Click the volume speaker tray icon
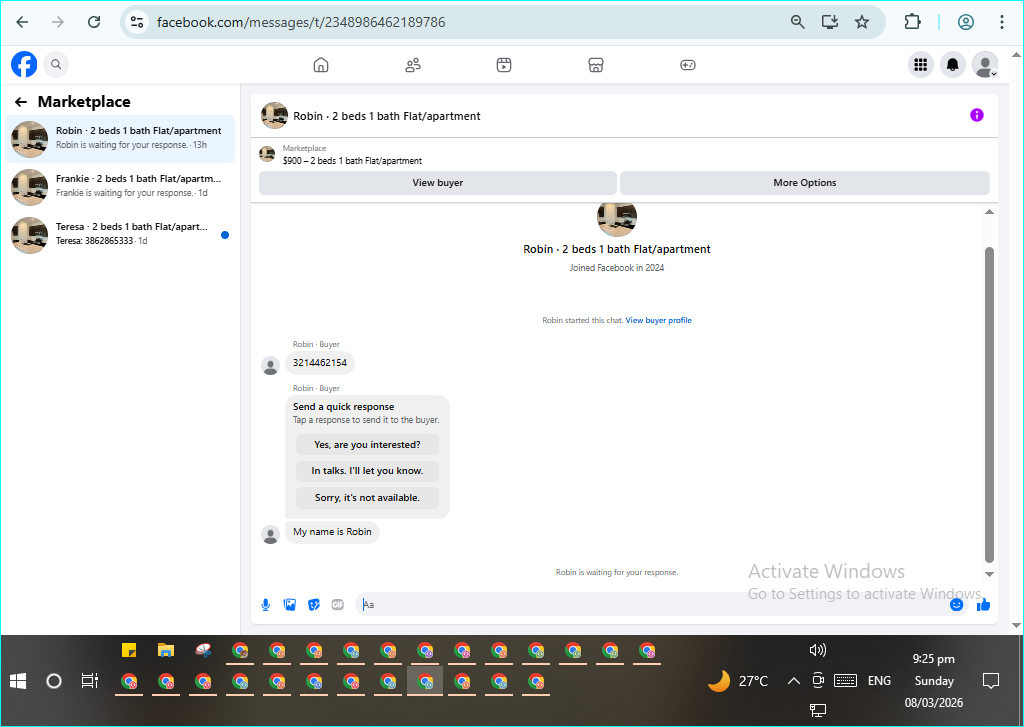Image resolution: width=1024 pixels, height=727 pixels. pyautogui.click(x=817, y=650)
